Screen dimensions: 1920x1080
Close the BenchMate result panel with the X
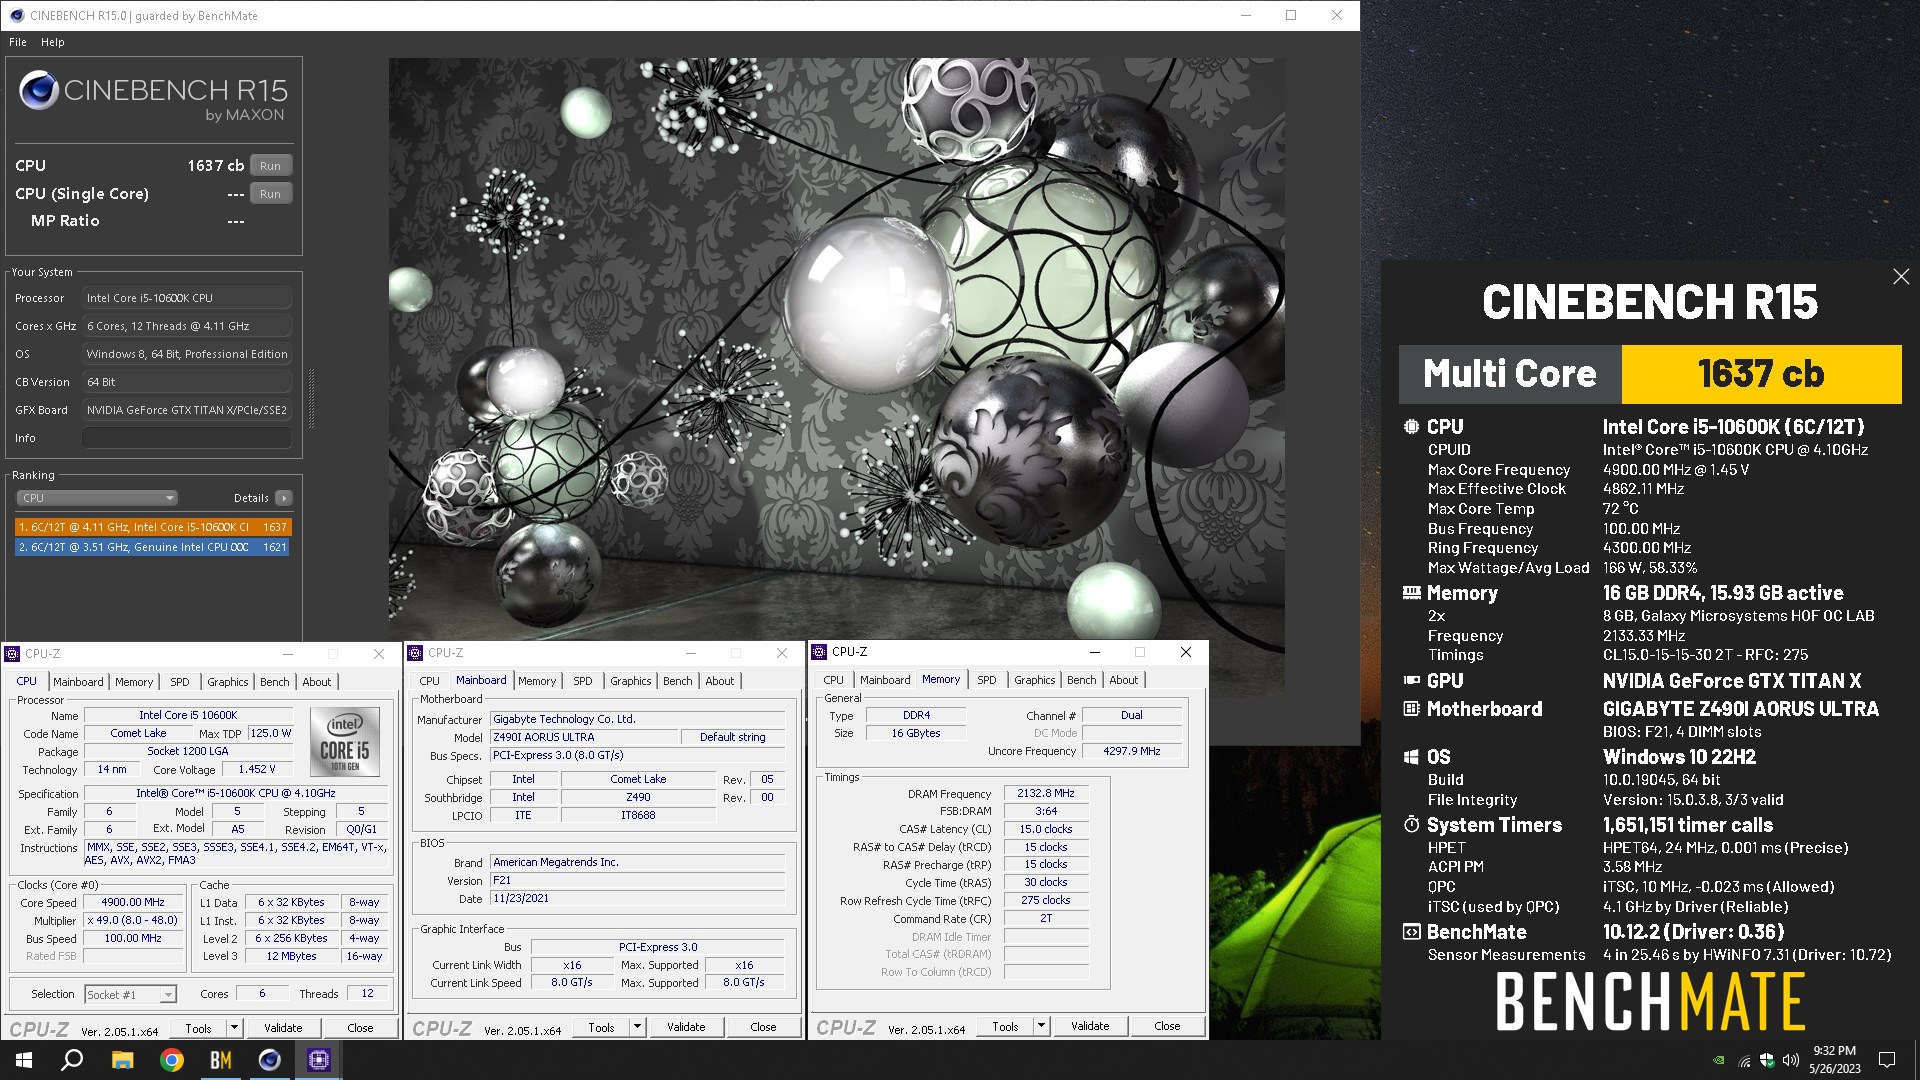point(1901,276)
